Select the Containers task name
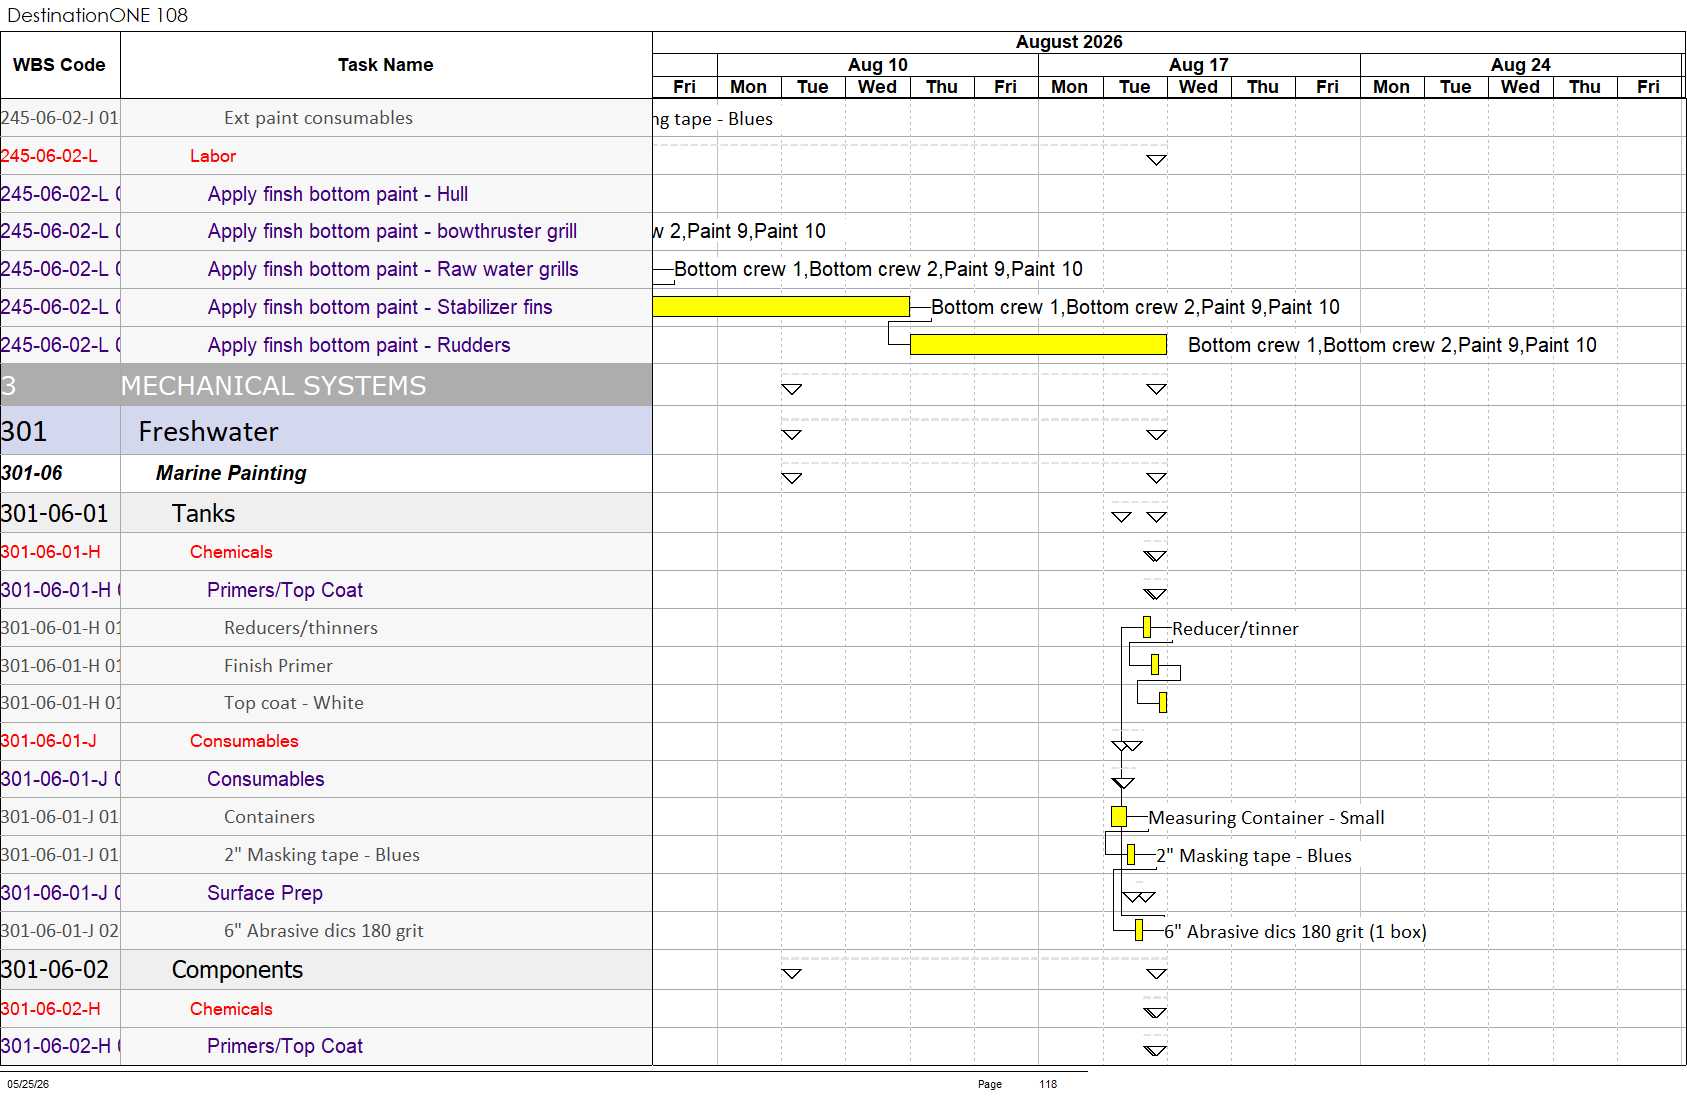The width and height of the screenshot is (1687, 1097). 269,817
